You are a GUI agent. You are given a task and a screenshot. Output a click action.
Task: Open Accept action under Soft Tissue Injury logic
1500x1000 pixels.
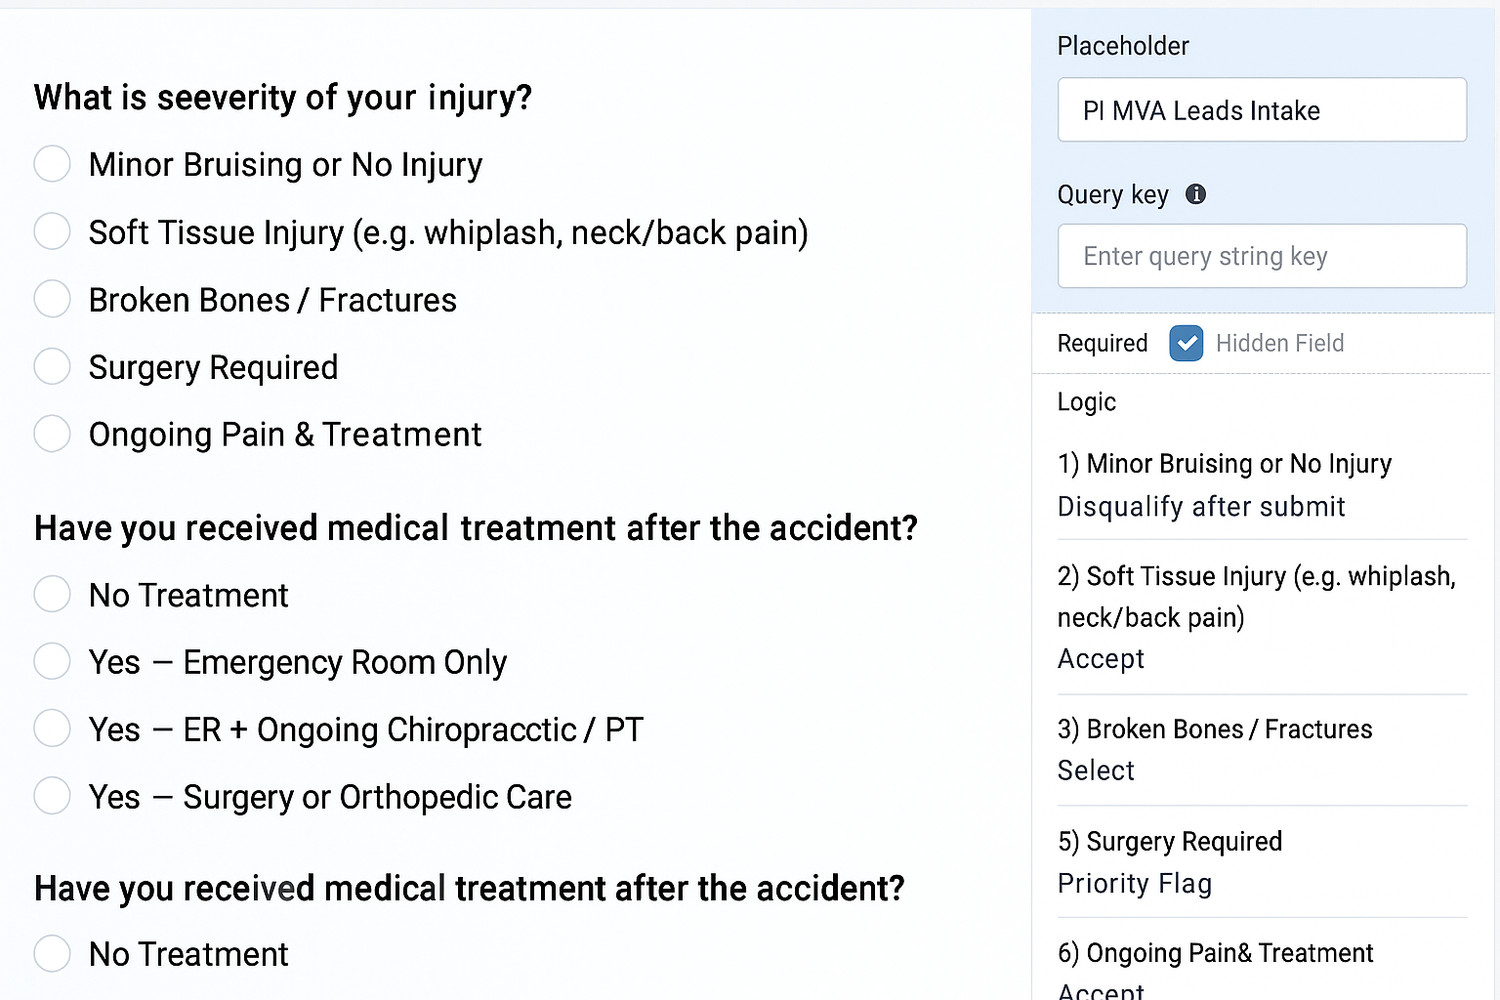pos(1100,659)
